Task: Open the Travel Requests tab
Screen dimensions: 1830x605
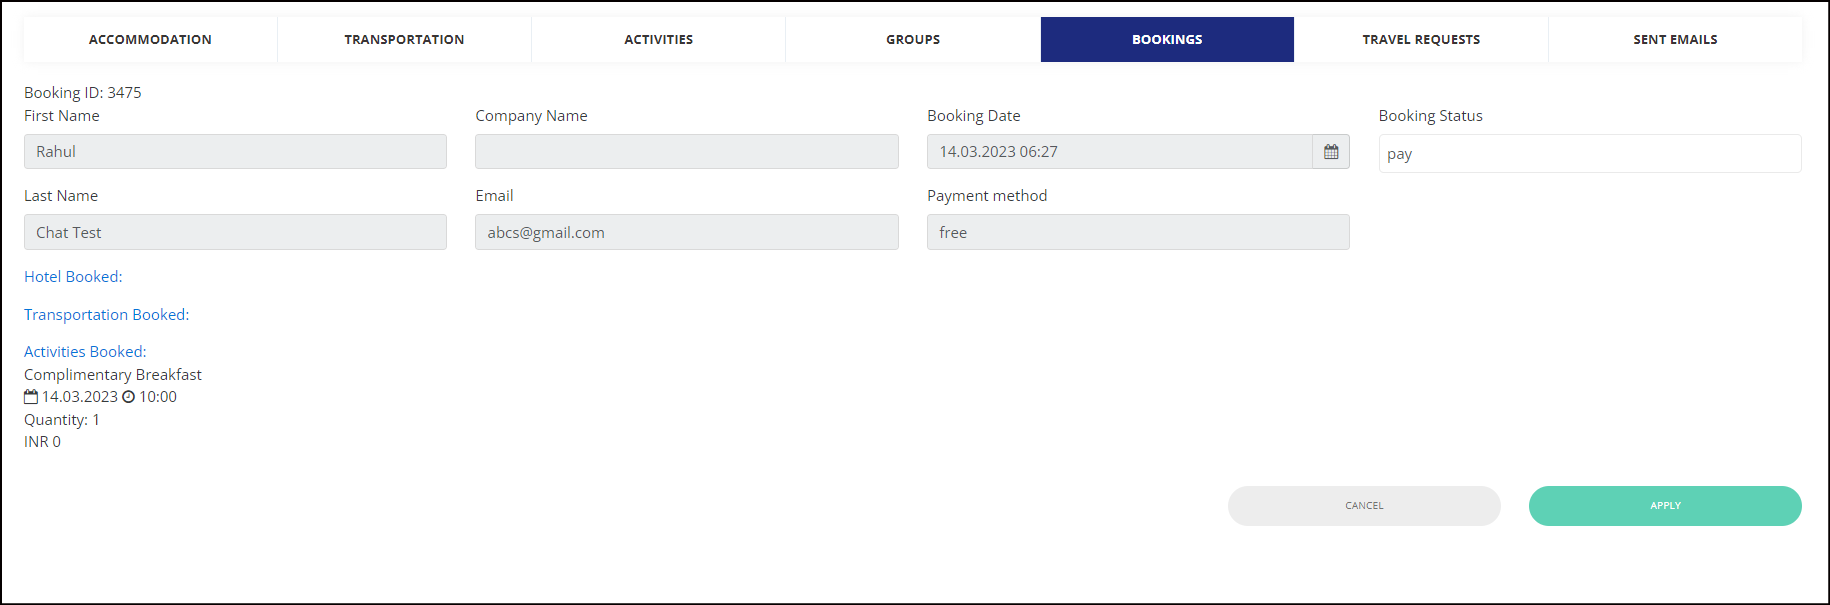Action: pyautogui.click(x=1421, y=40)
